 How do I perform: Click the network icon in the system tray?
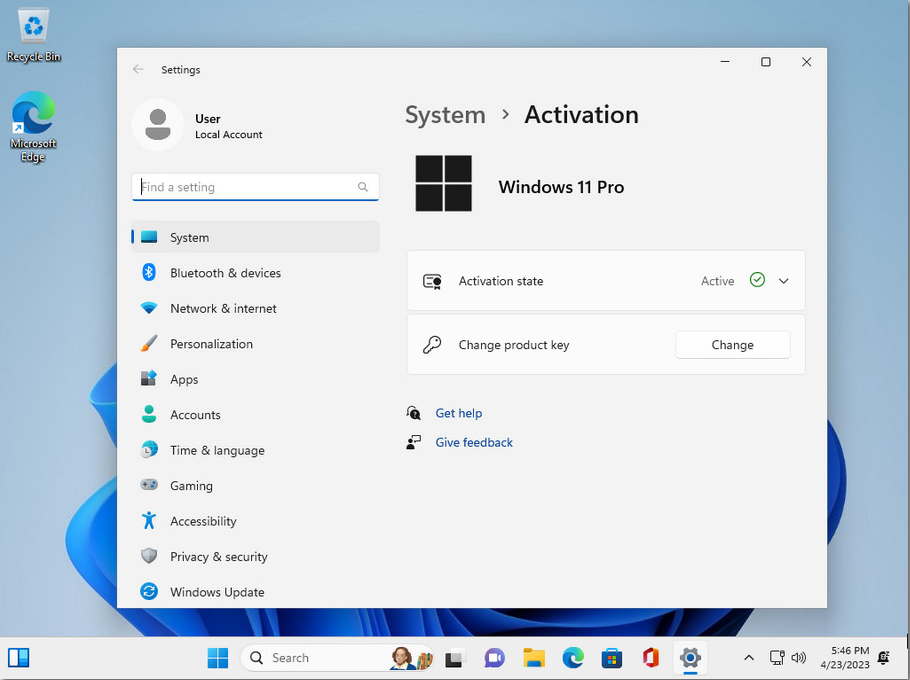click(x=777, y=658)
